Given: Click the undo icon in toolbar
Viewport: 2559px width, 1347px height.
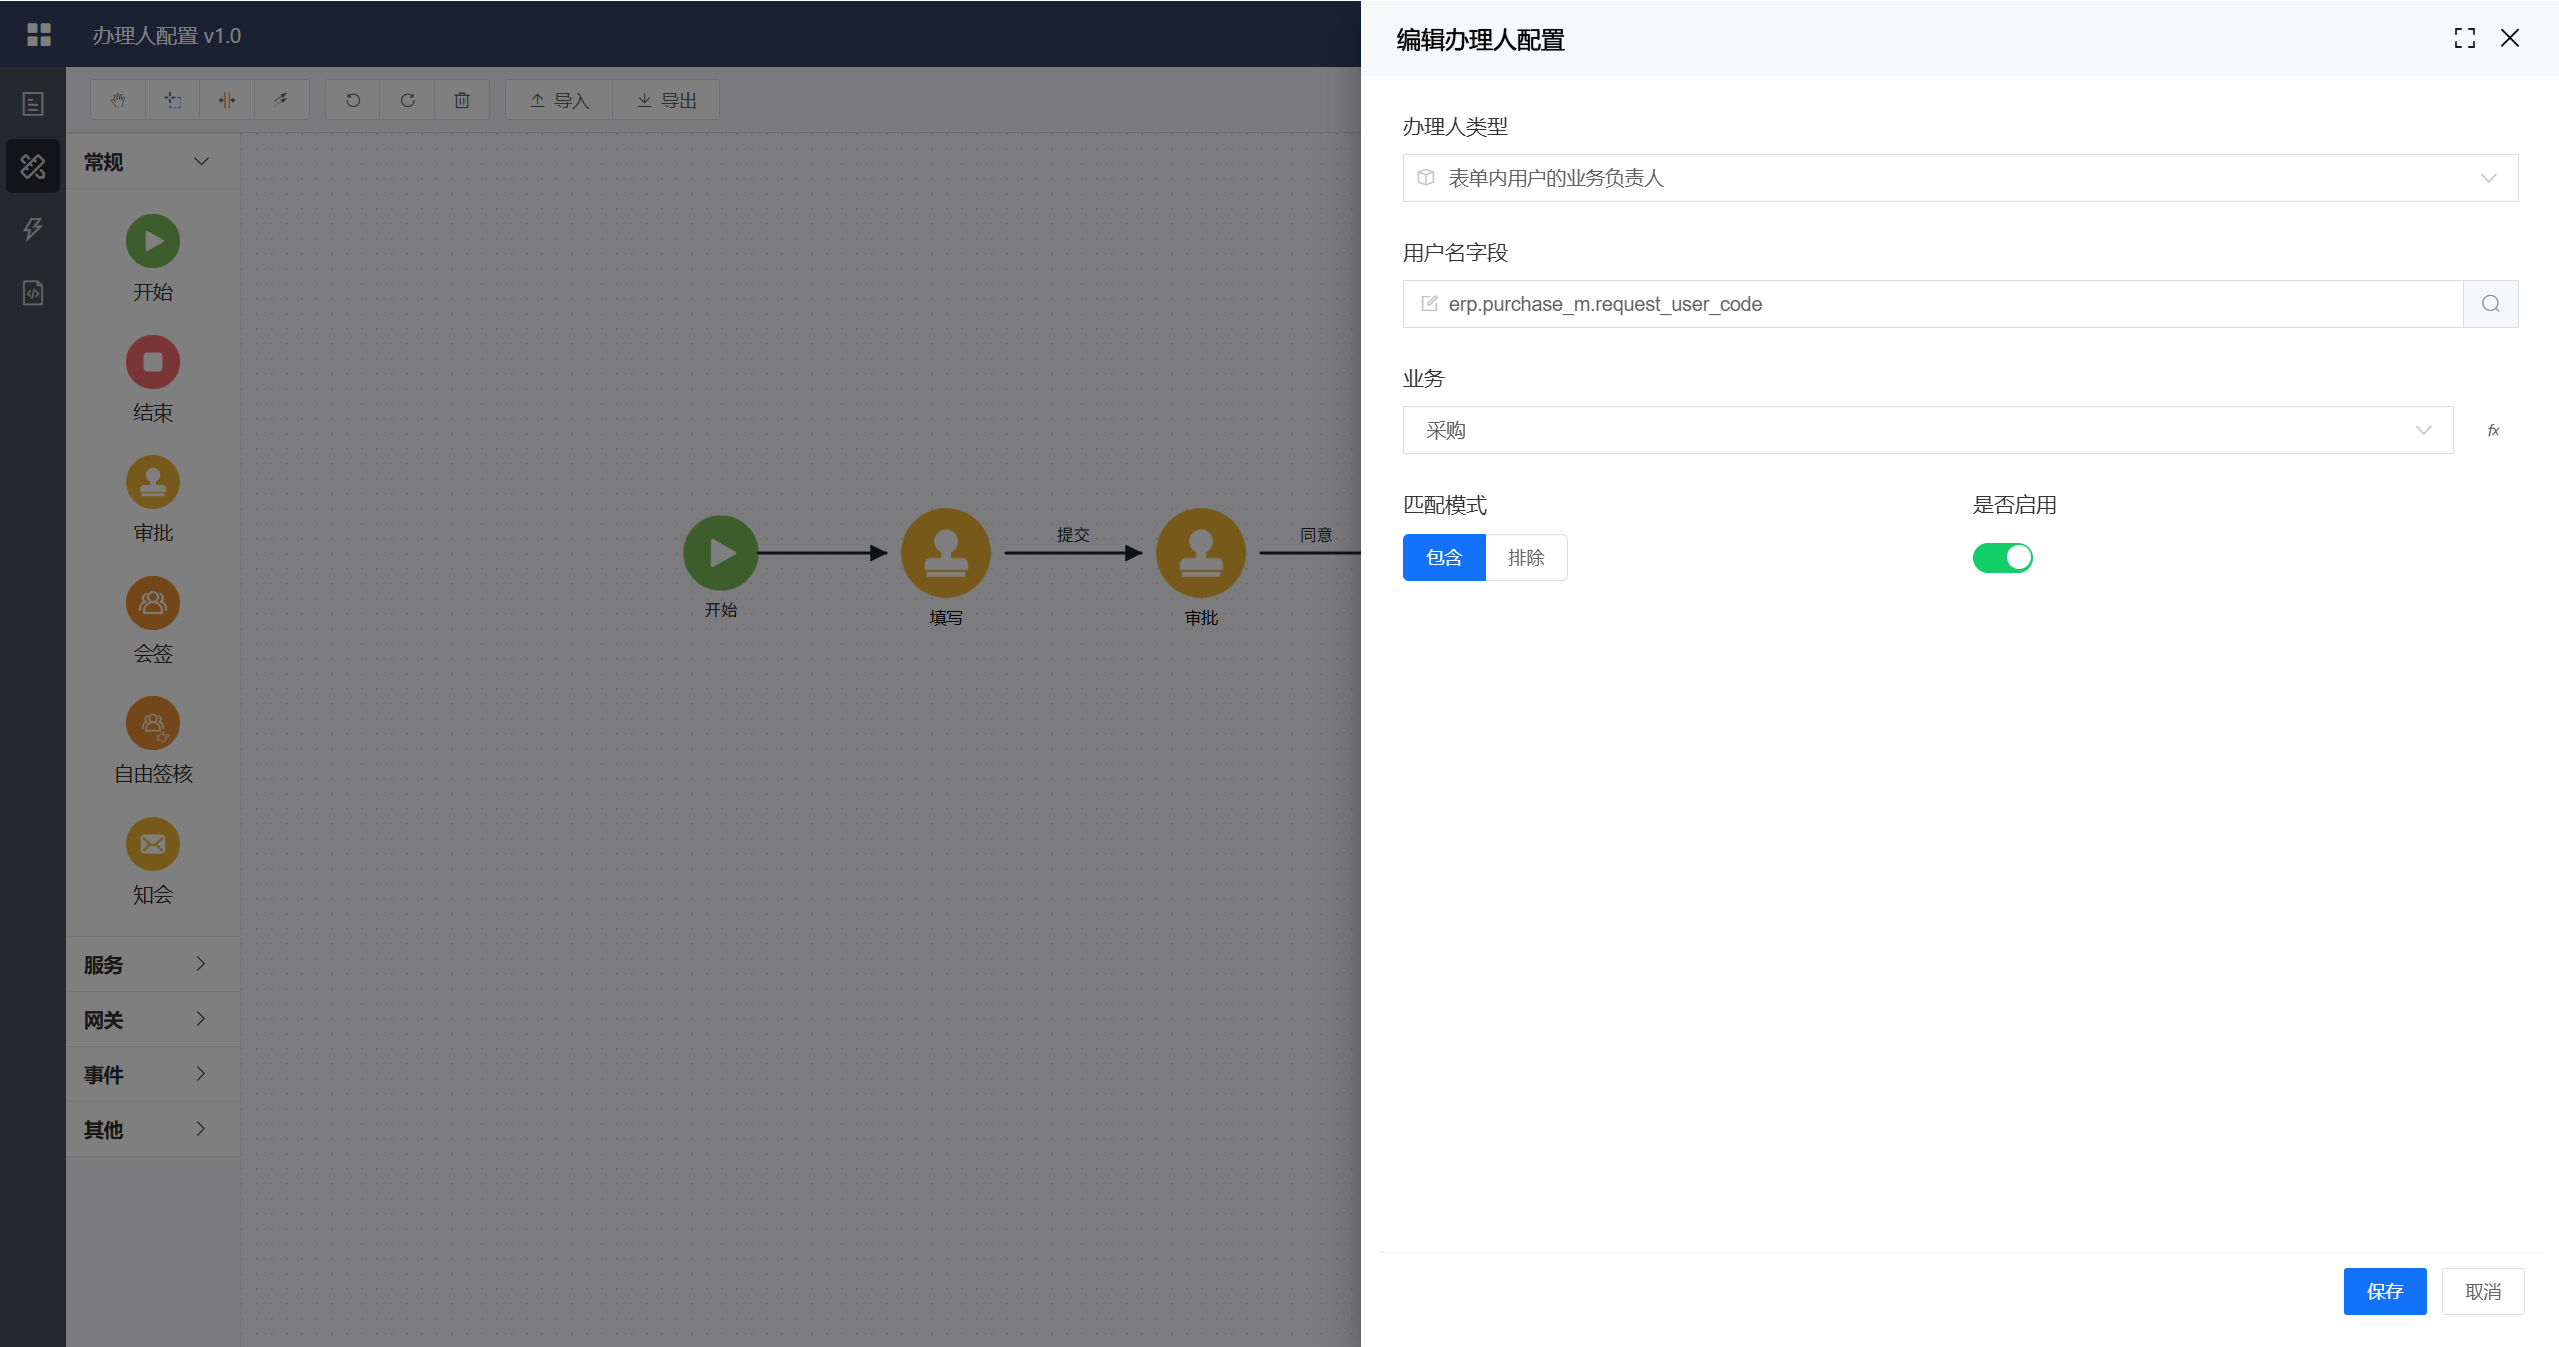Looking at the screenshot, I should coord(353,100).
